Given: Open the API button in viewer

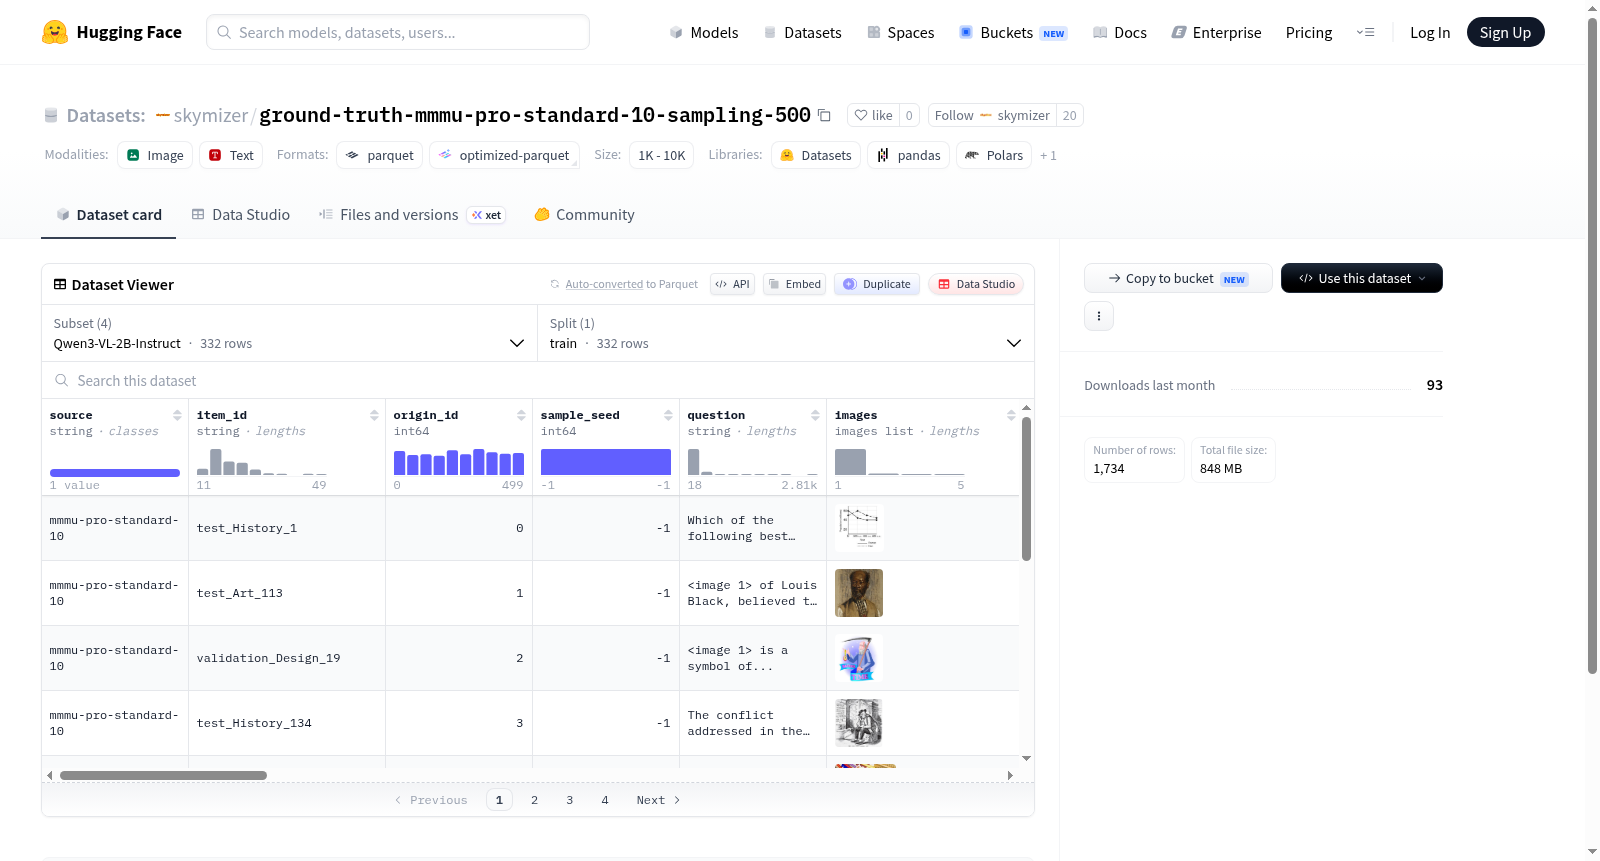Looking at the screenshot, I should tap(732, 284).
